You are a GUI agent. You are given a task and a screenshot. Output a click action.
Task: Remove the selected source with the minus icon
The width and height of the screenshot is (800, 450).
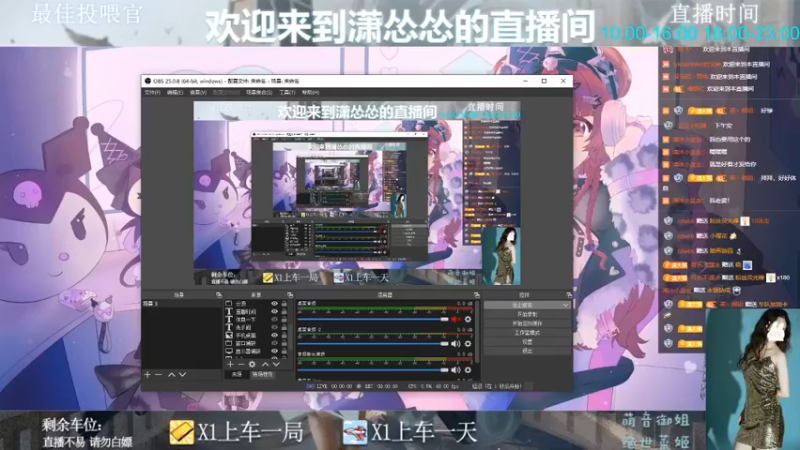coord(241,364)
